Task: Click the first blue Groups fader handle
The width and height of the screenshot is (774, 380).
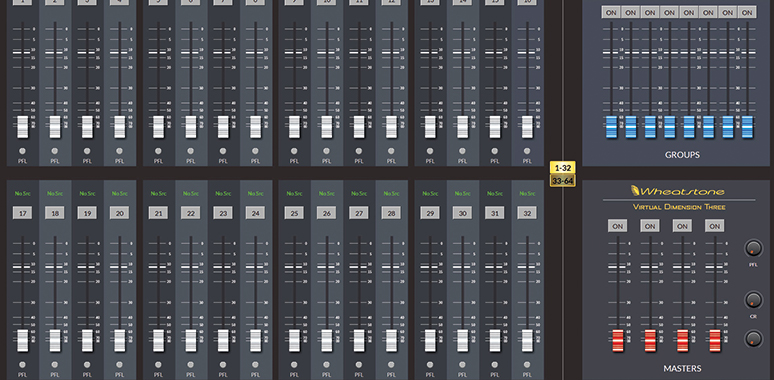Action: click(611, 127)
